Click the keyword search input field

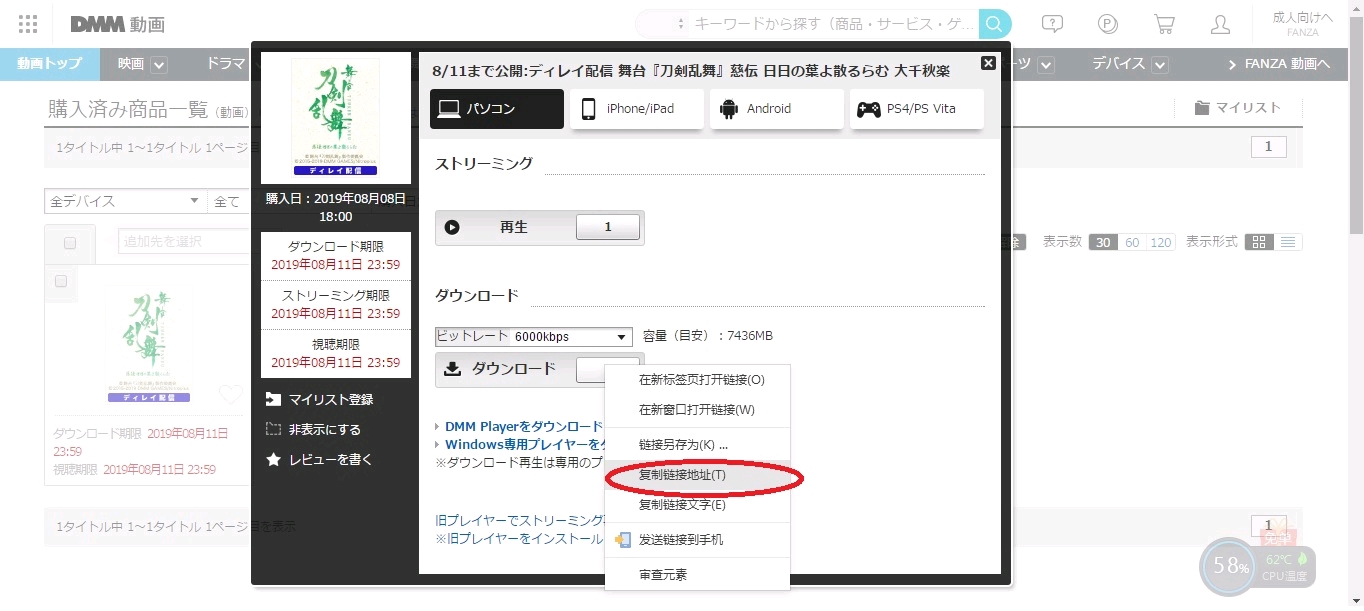pos(833,24)
